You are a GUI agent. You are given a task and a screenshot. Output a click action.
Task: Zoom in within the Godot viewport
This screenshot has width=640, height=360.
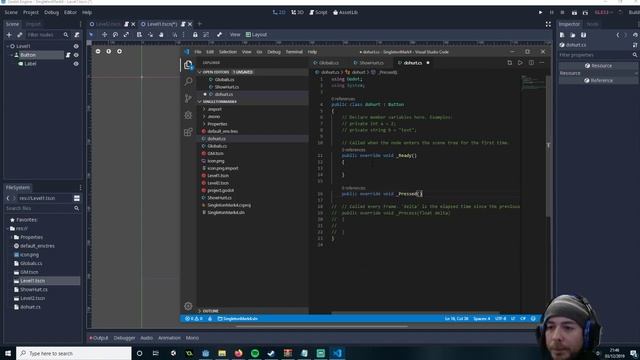[x=119, y=51]
